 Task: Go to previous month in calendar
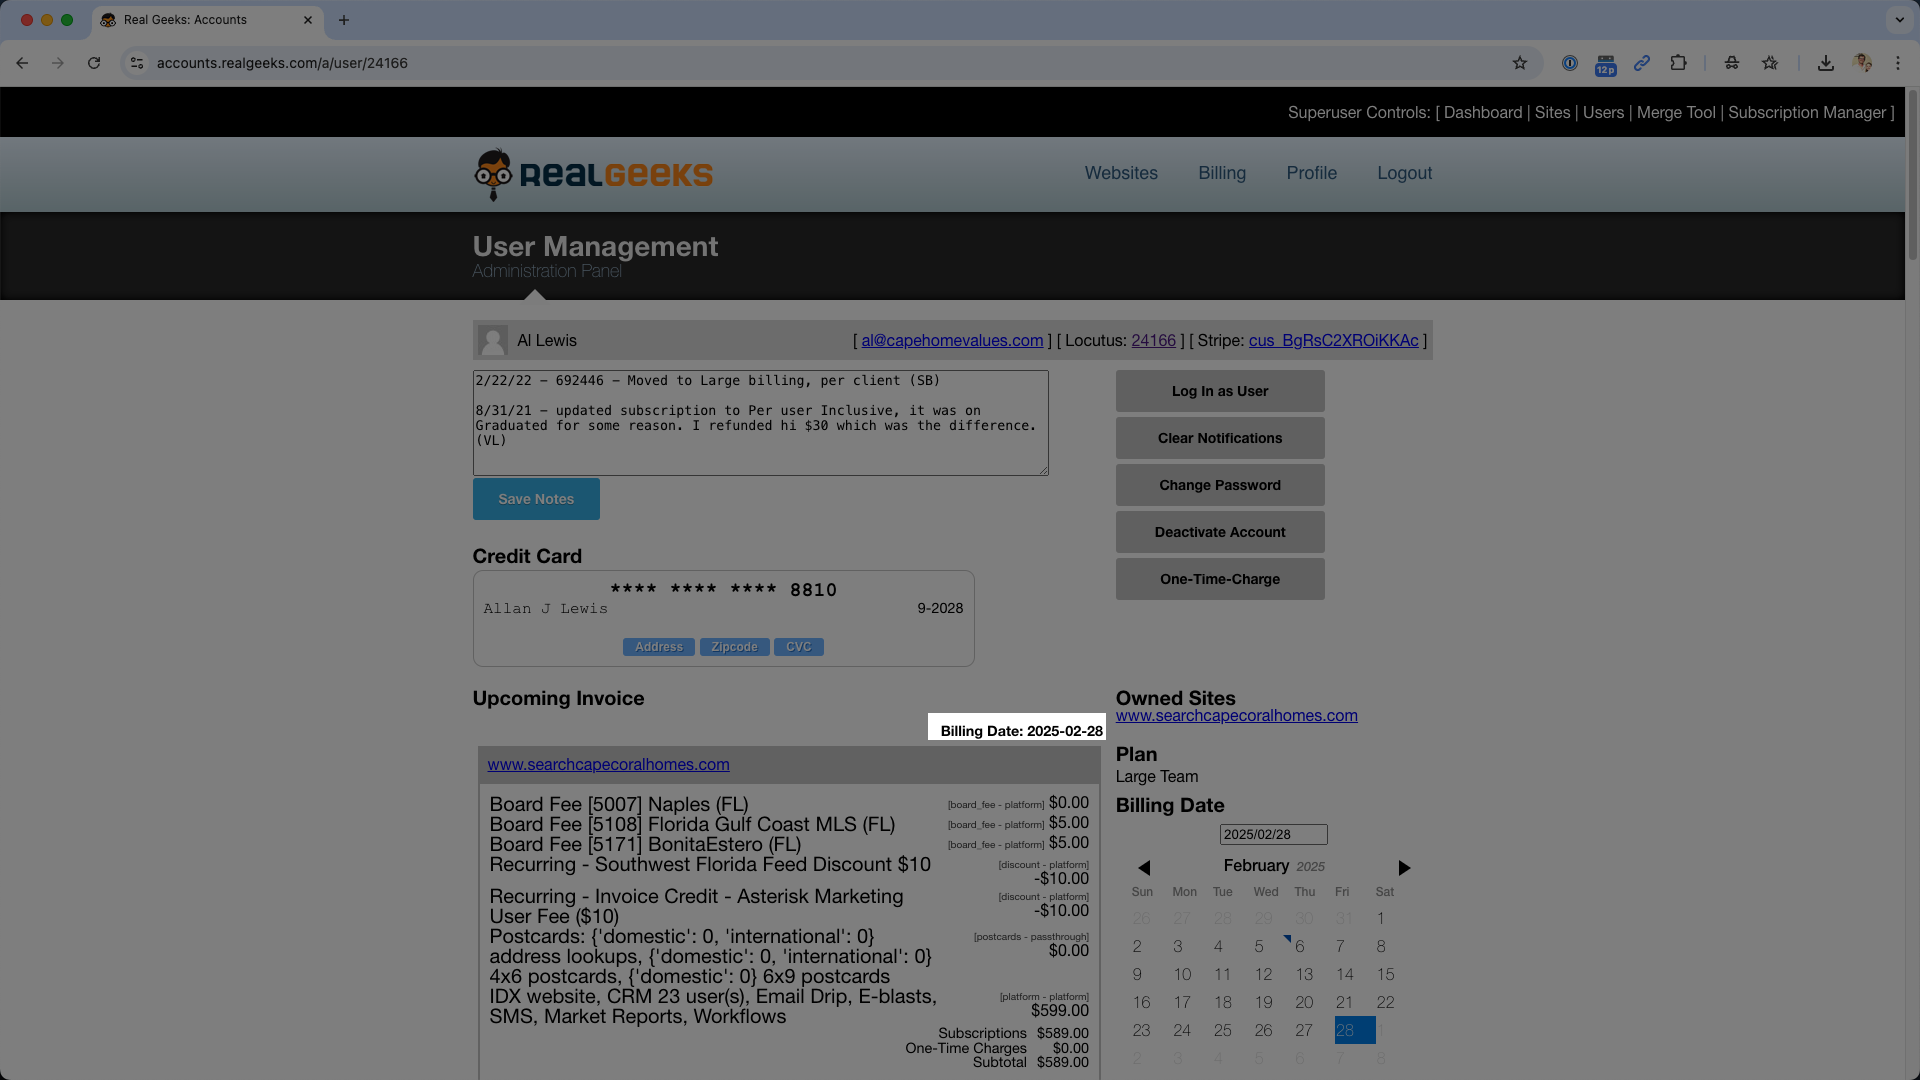click(1144, 868)
